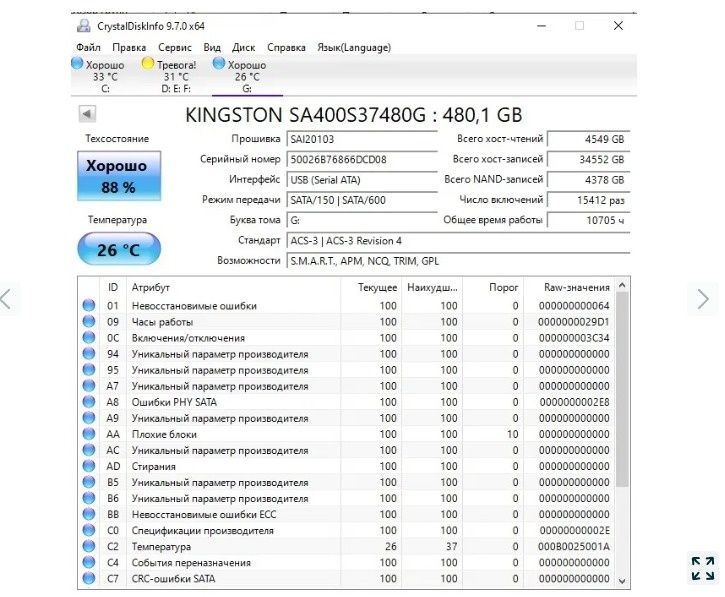The image size is (725, 597).
Task: Open the Справка menu
Action: (x=286, y=47)
